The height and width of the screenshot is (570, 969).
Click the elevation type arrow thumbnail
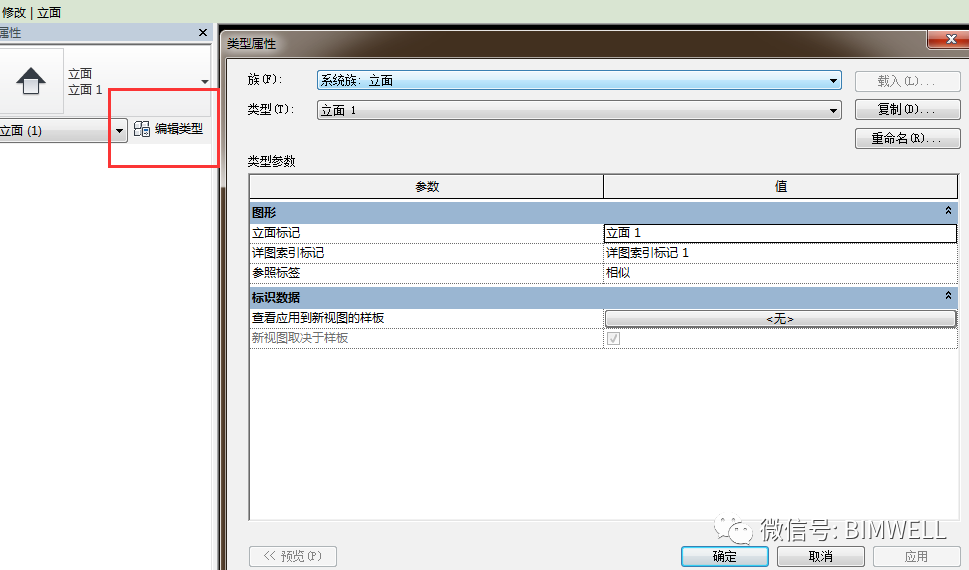point(31,82)
